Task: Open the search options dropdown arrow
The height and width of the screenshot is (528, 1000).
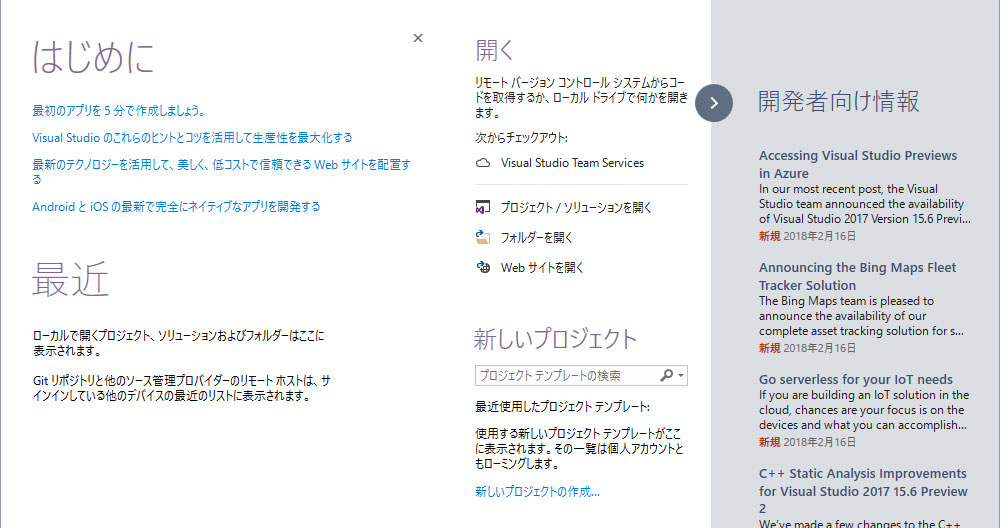Action: (x=681, y=376)
